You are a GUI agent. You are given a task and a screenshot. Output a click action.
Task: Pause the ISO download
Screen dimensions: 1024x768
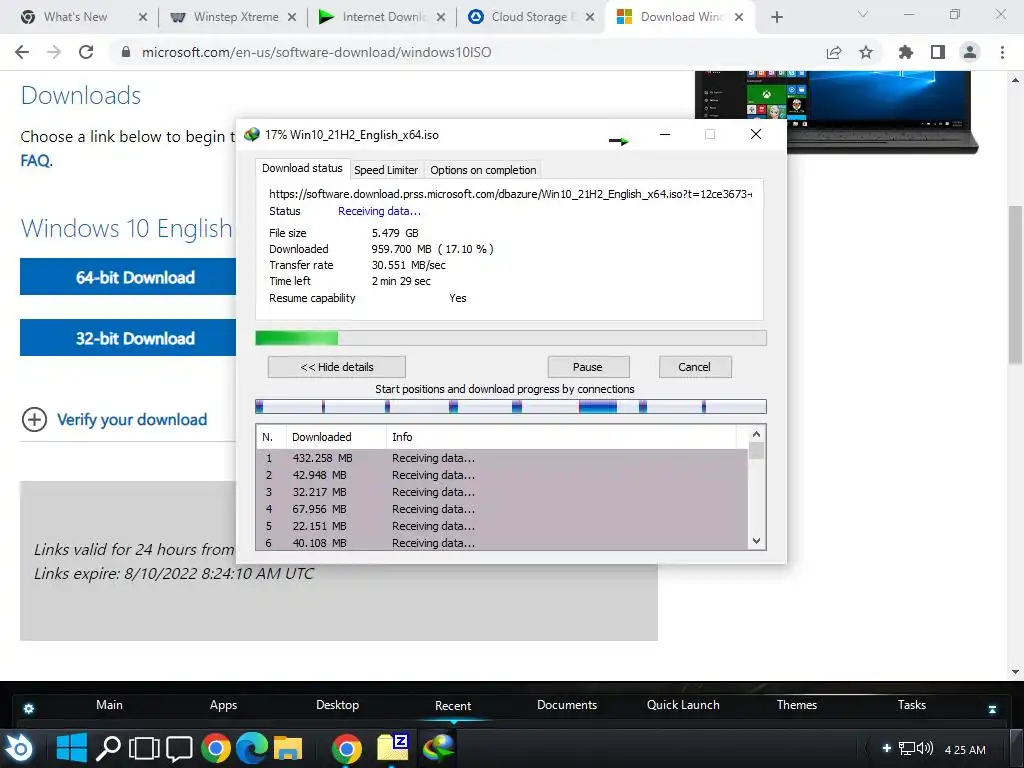588,367
